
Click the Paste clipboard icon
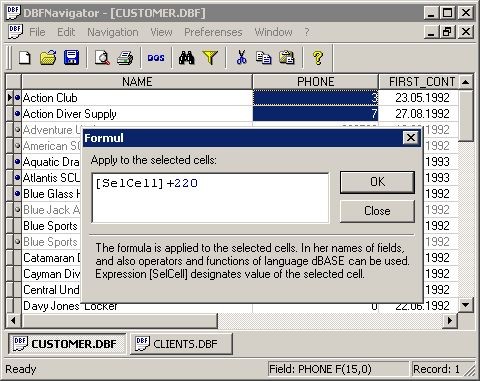point(287,58)
